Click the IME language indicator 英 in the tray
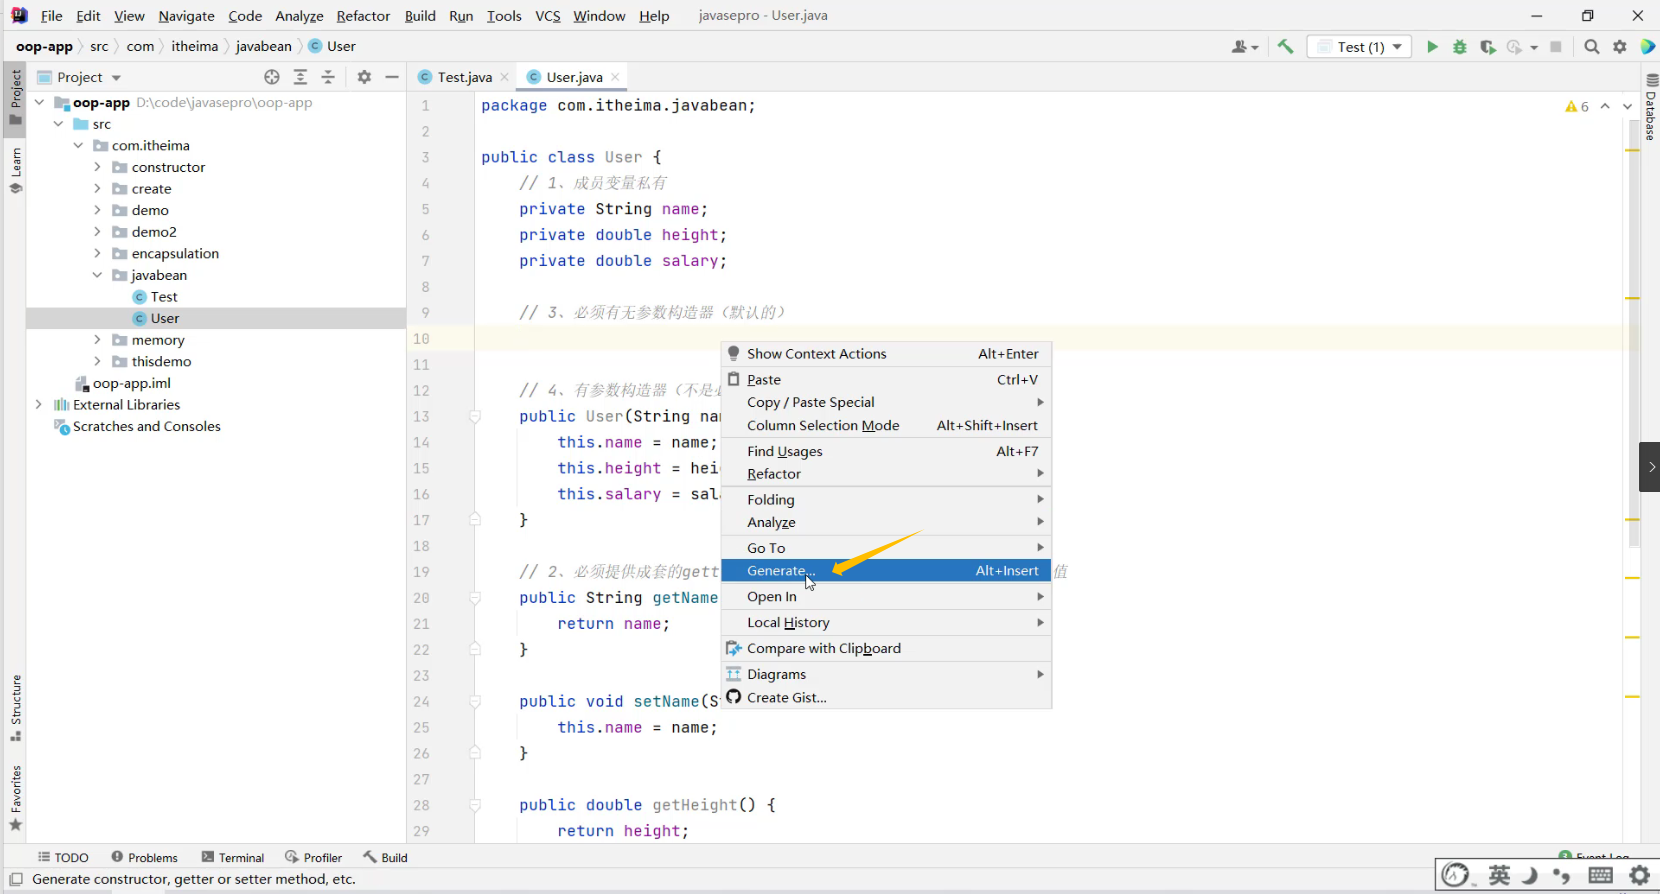Image resolution: width=1660 pixels, height=894 pixels. (1499, 876)
